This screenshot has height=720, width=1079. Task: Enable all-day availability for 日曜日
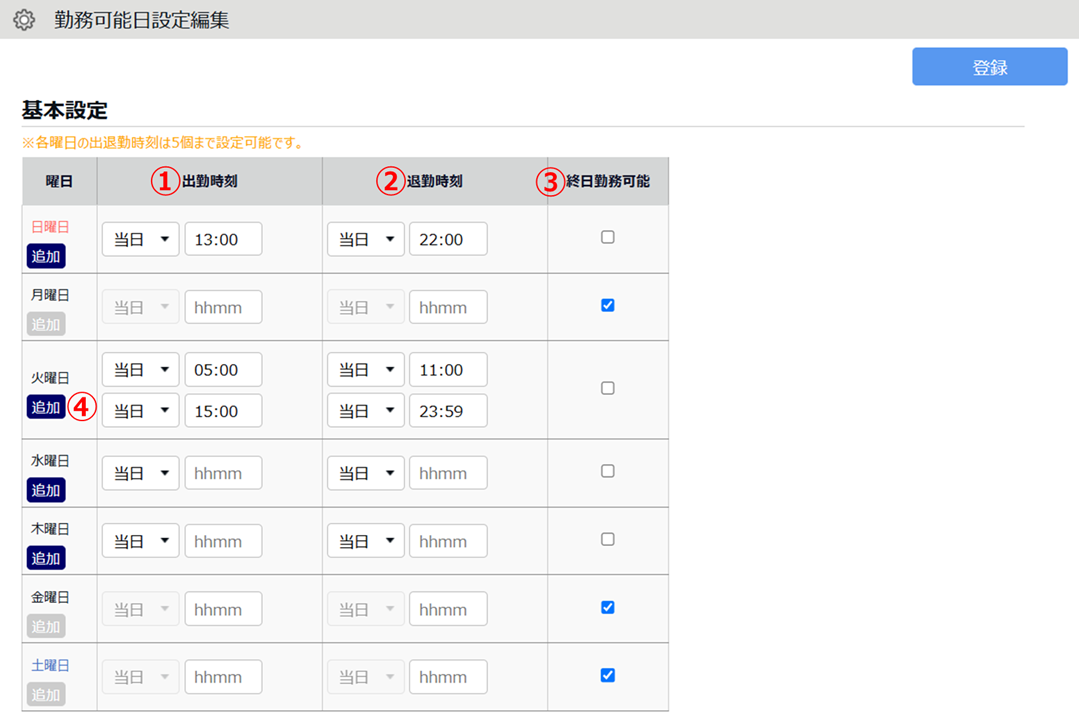[607, 238]
